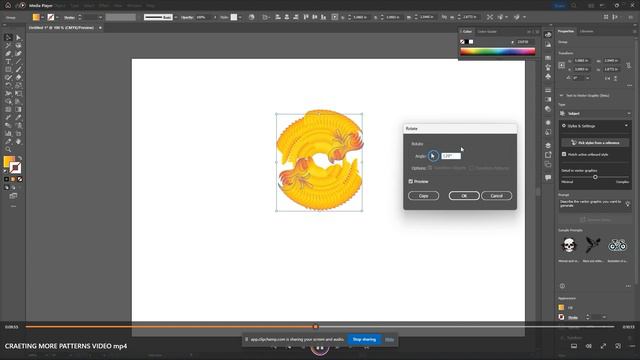Activate the Zoom magnifier tool
Viewport: 640px width, 360px height.
tap(8, 150)
